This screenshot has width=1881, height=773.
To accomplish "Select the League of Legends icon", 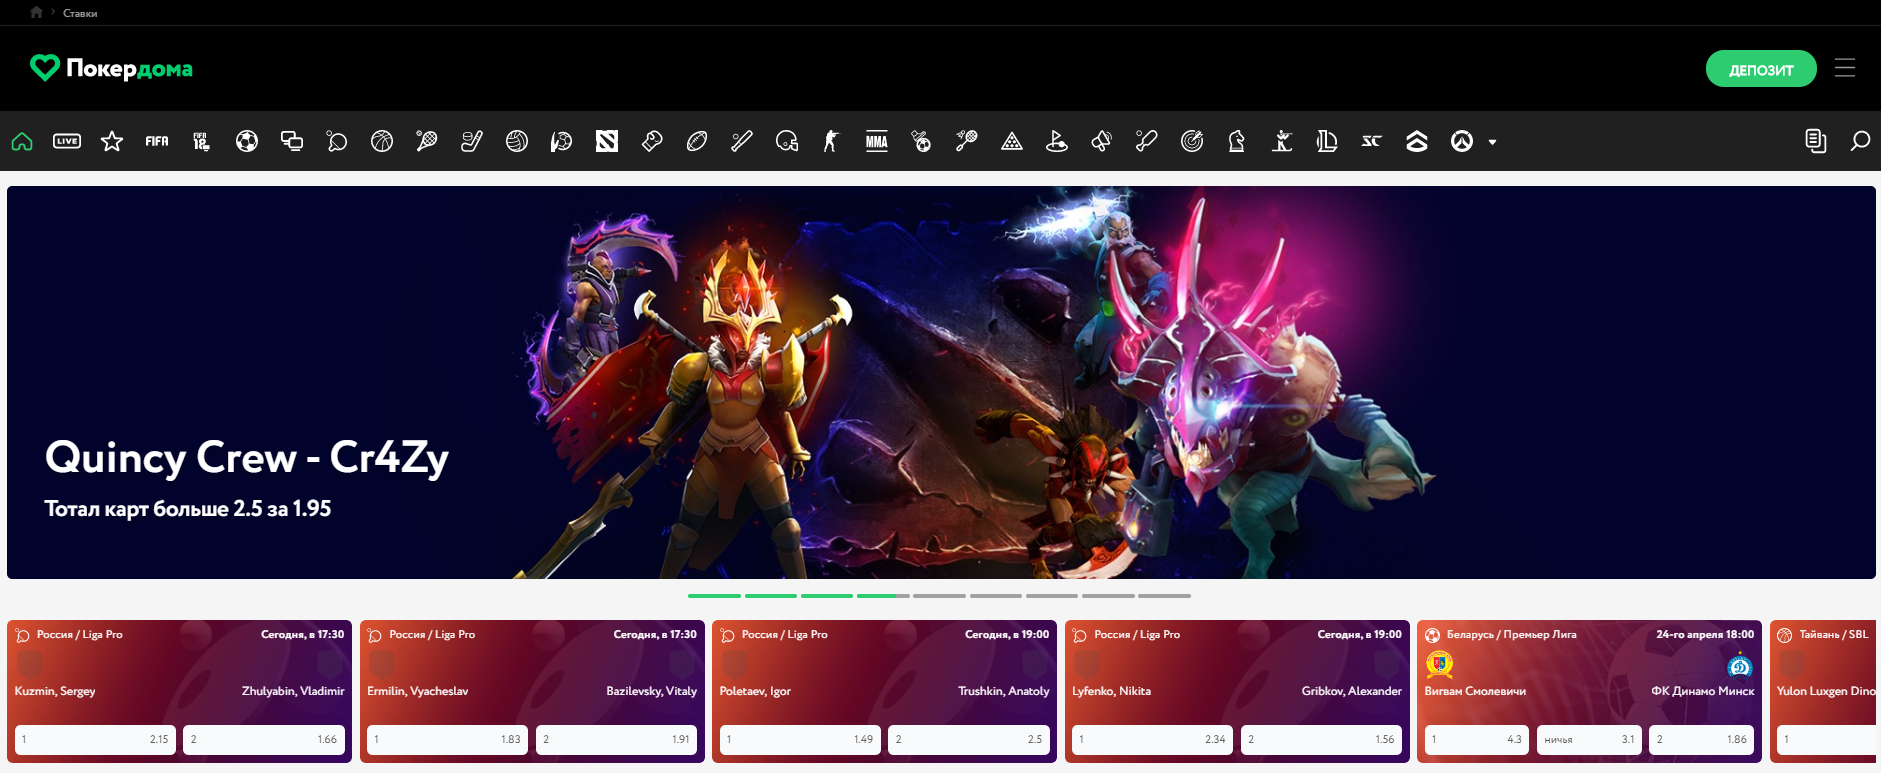I will pyautogui.click(x=1327, y=141).
